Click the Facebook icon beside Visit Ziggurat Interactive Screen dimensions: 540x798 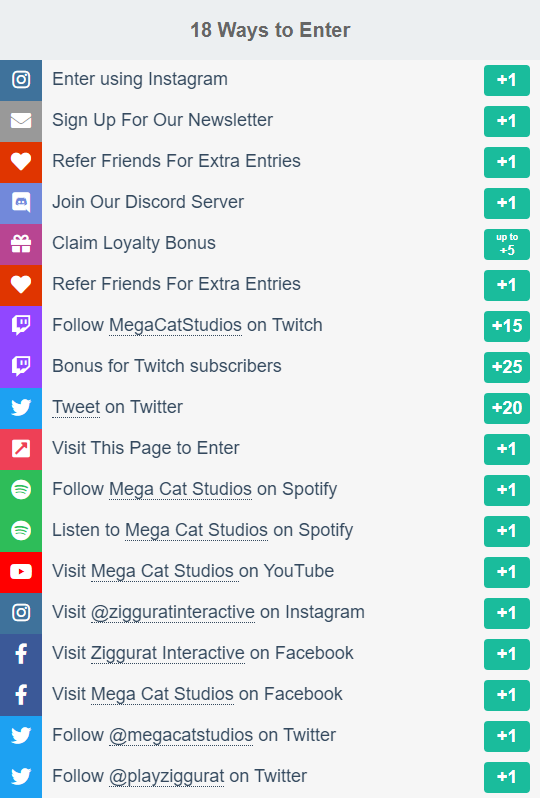(x=21, y=654)
